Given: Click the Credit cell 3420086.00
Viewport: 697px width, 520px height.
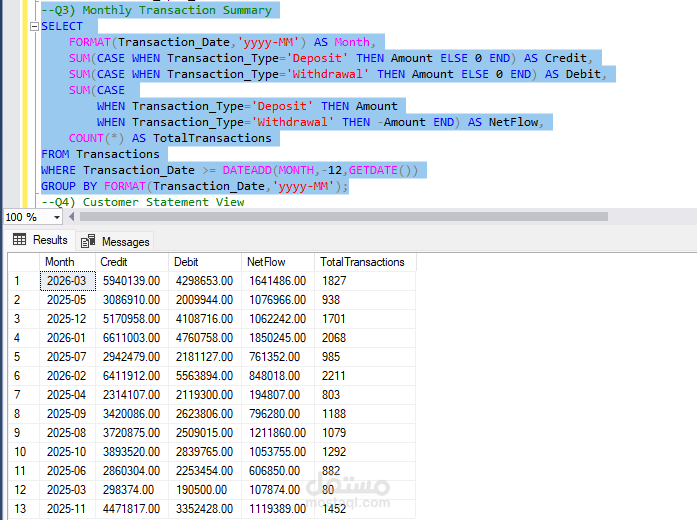Looking at the screenshot, I should point(132,414).
